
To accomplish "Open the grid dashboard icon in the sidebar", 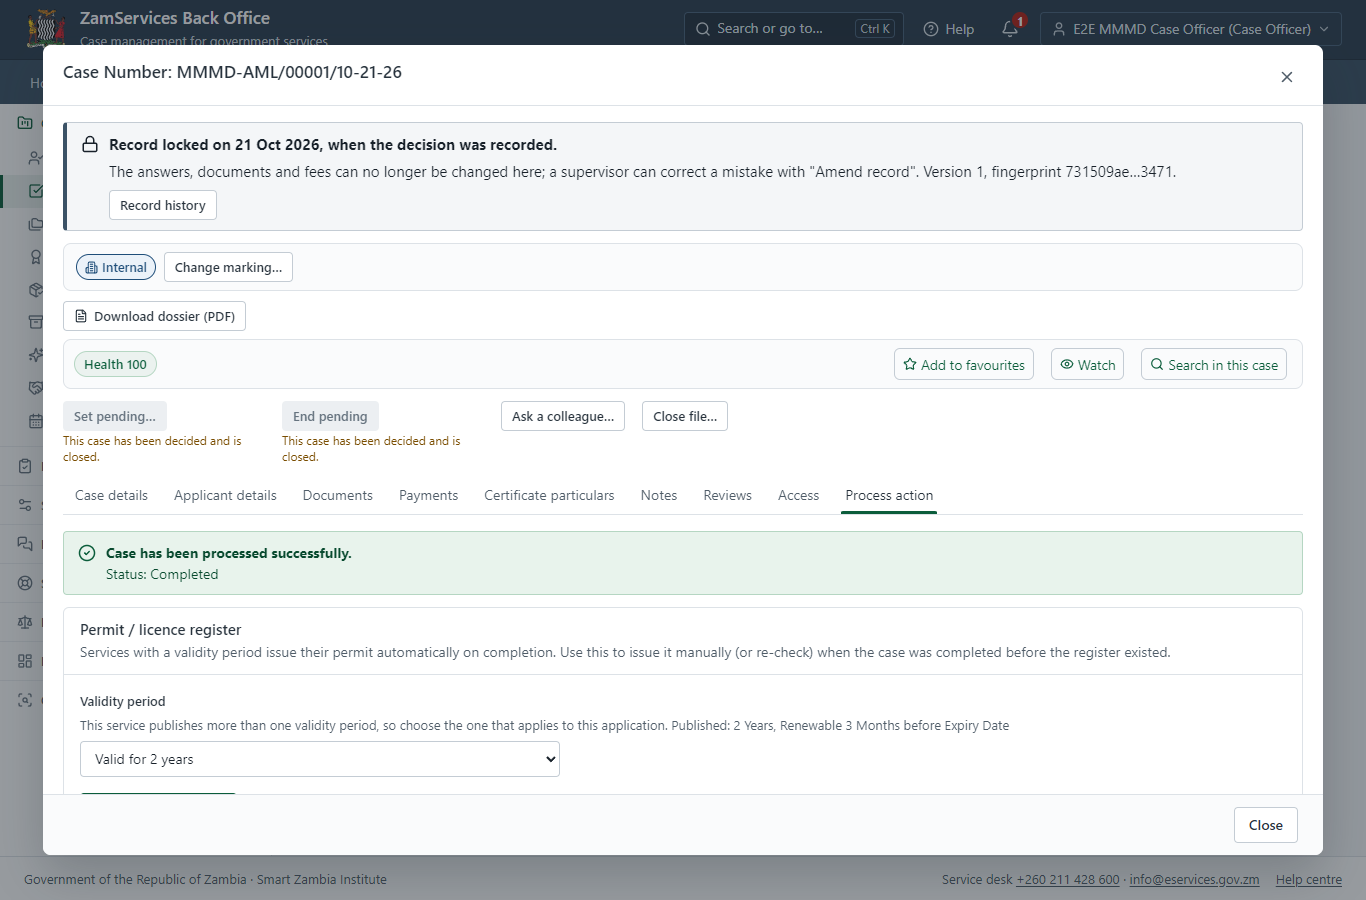I will [x=25, y=661].
